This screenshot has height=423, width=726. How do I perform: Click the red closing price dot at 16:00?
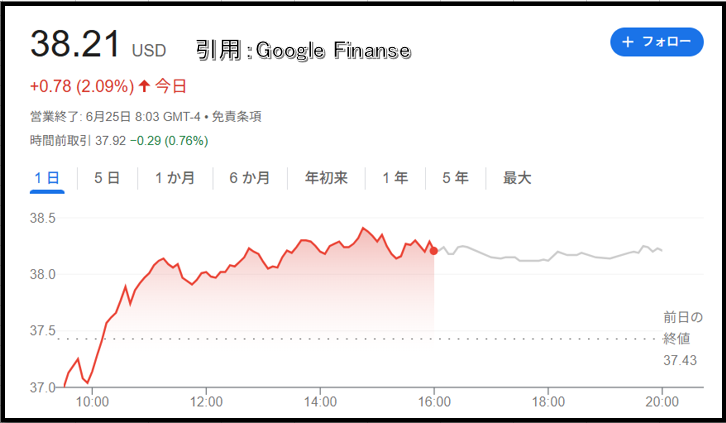[x=434, y=251]
